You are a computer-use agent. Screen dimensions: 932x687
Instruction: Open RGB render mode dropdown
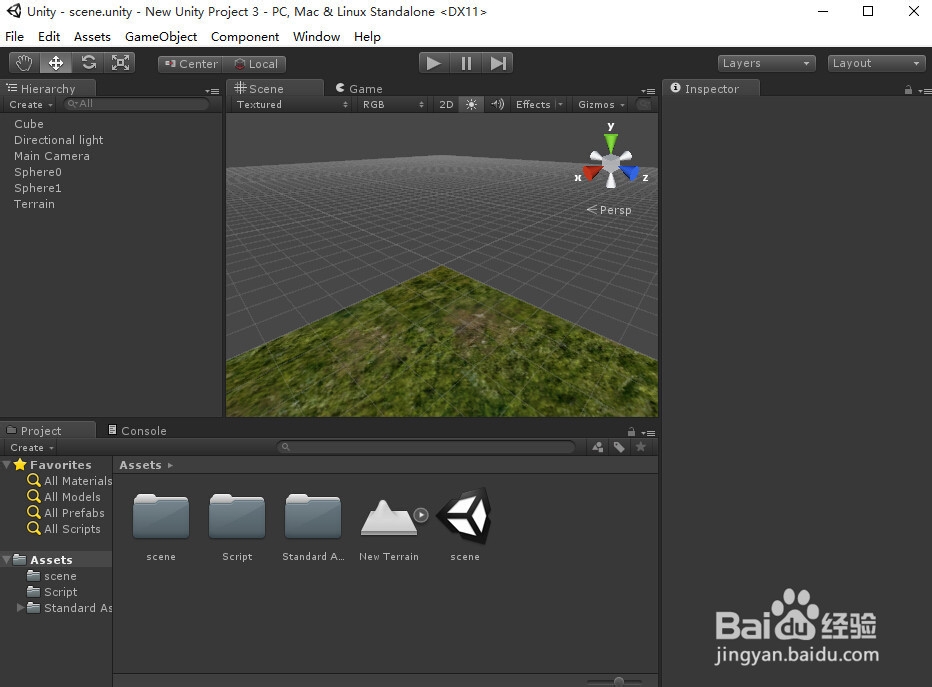tap(392, 105)
